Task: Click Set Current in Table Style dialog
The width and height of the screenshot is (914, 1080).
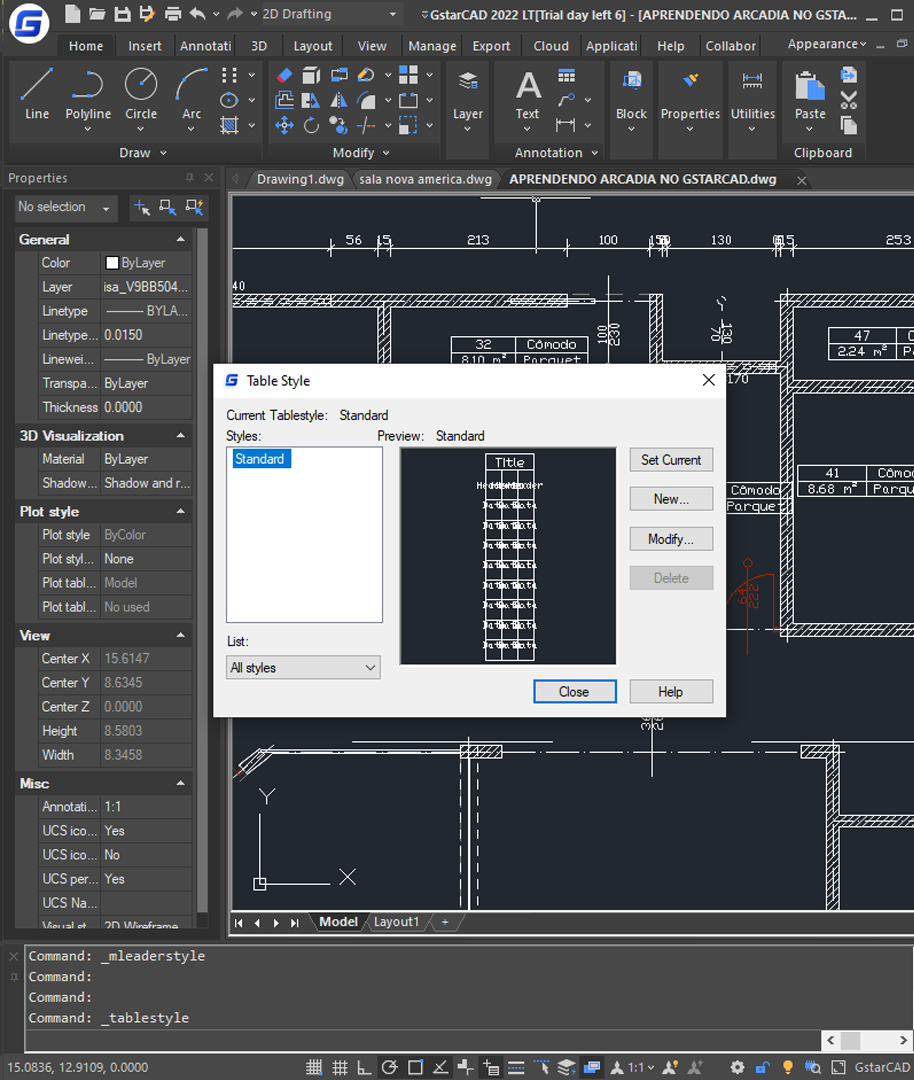Action: 671,460
